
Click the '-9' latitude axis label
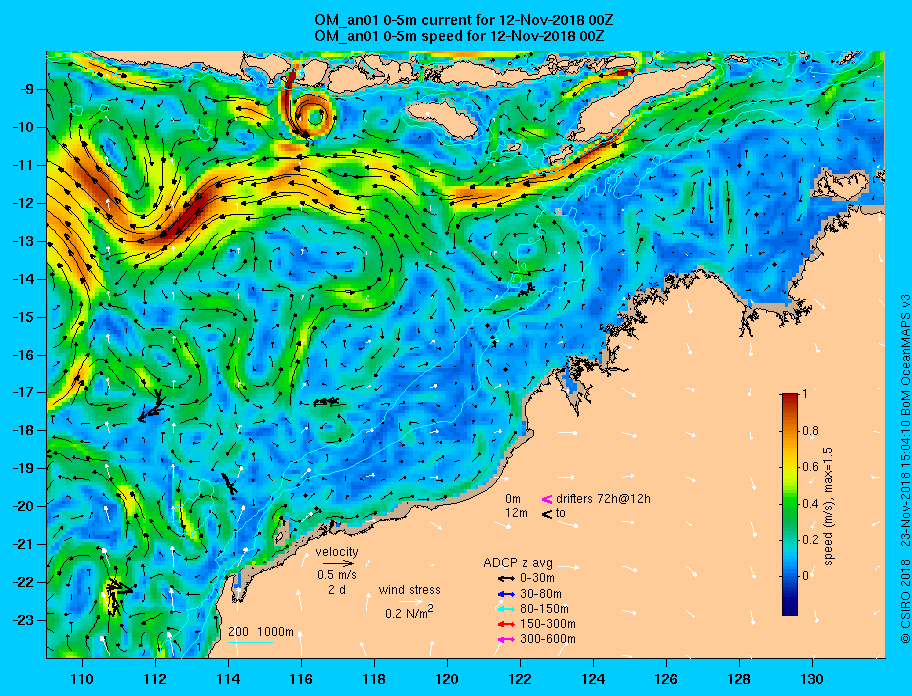pos(27,89)
